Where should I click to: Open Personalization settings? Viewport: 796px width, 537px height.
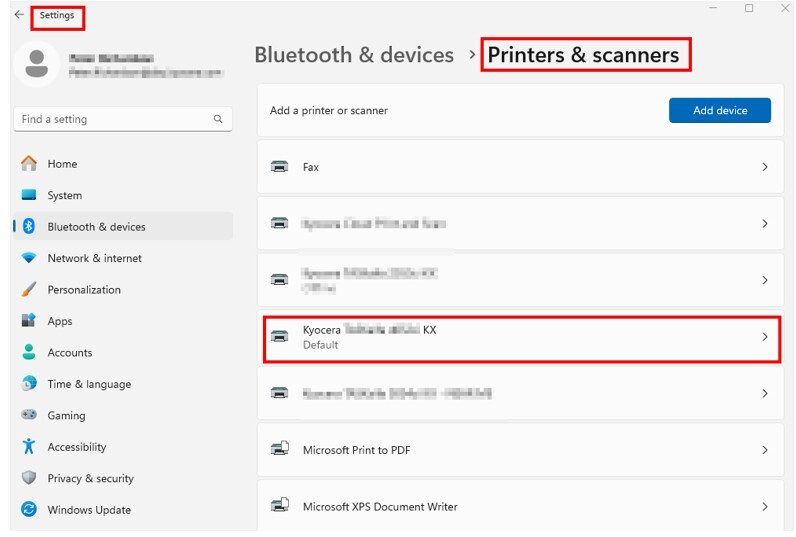click(x=123, y=289)
